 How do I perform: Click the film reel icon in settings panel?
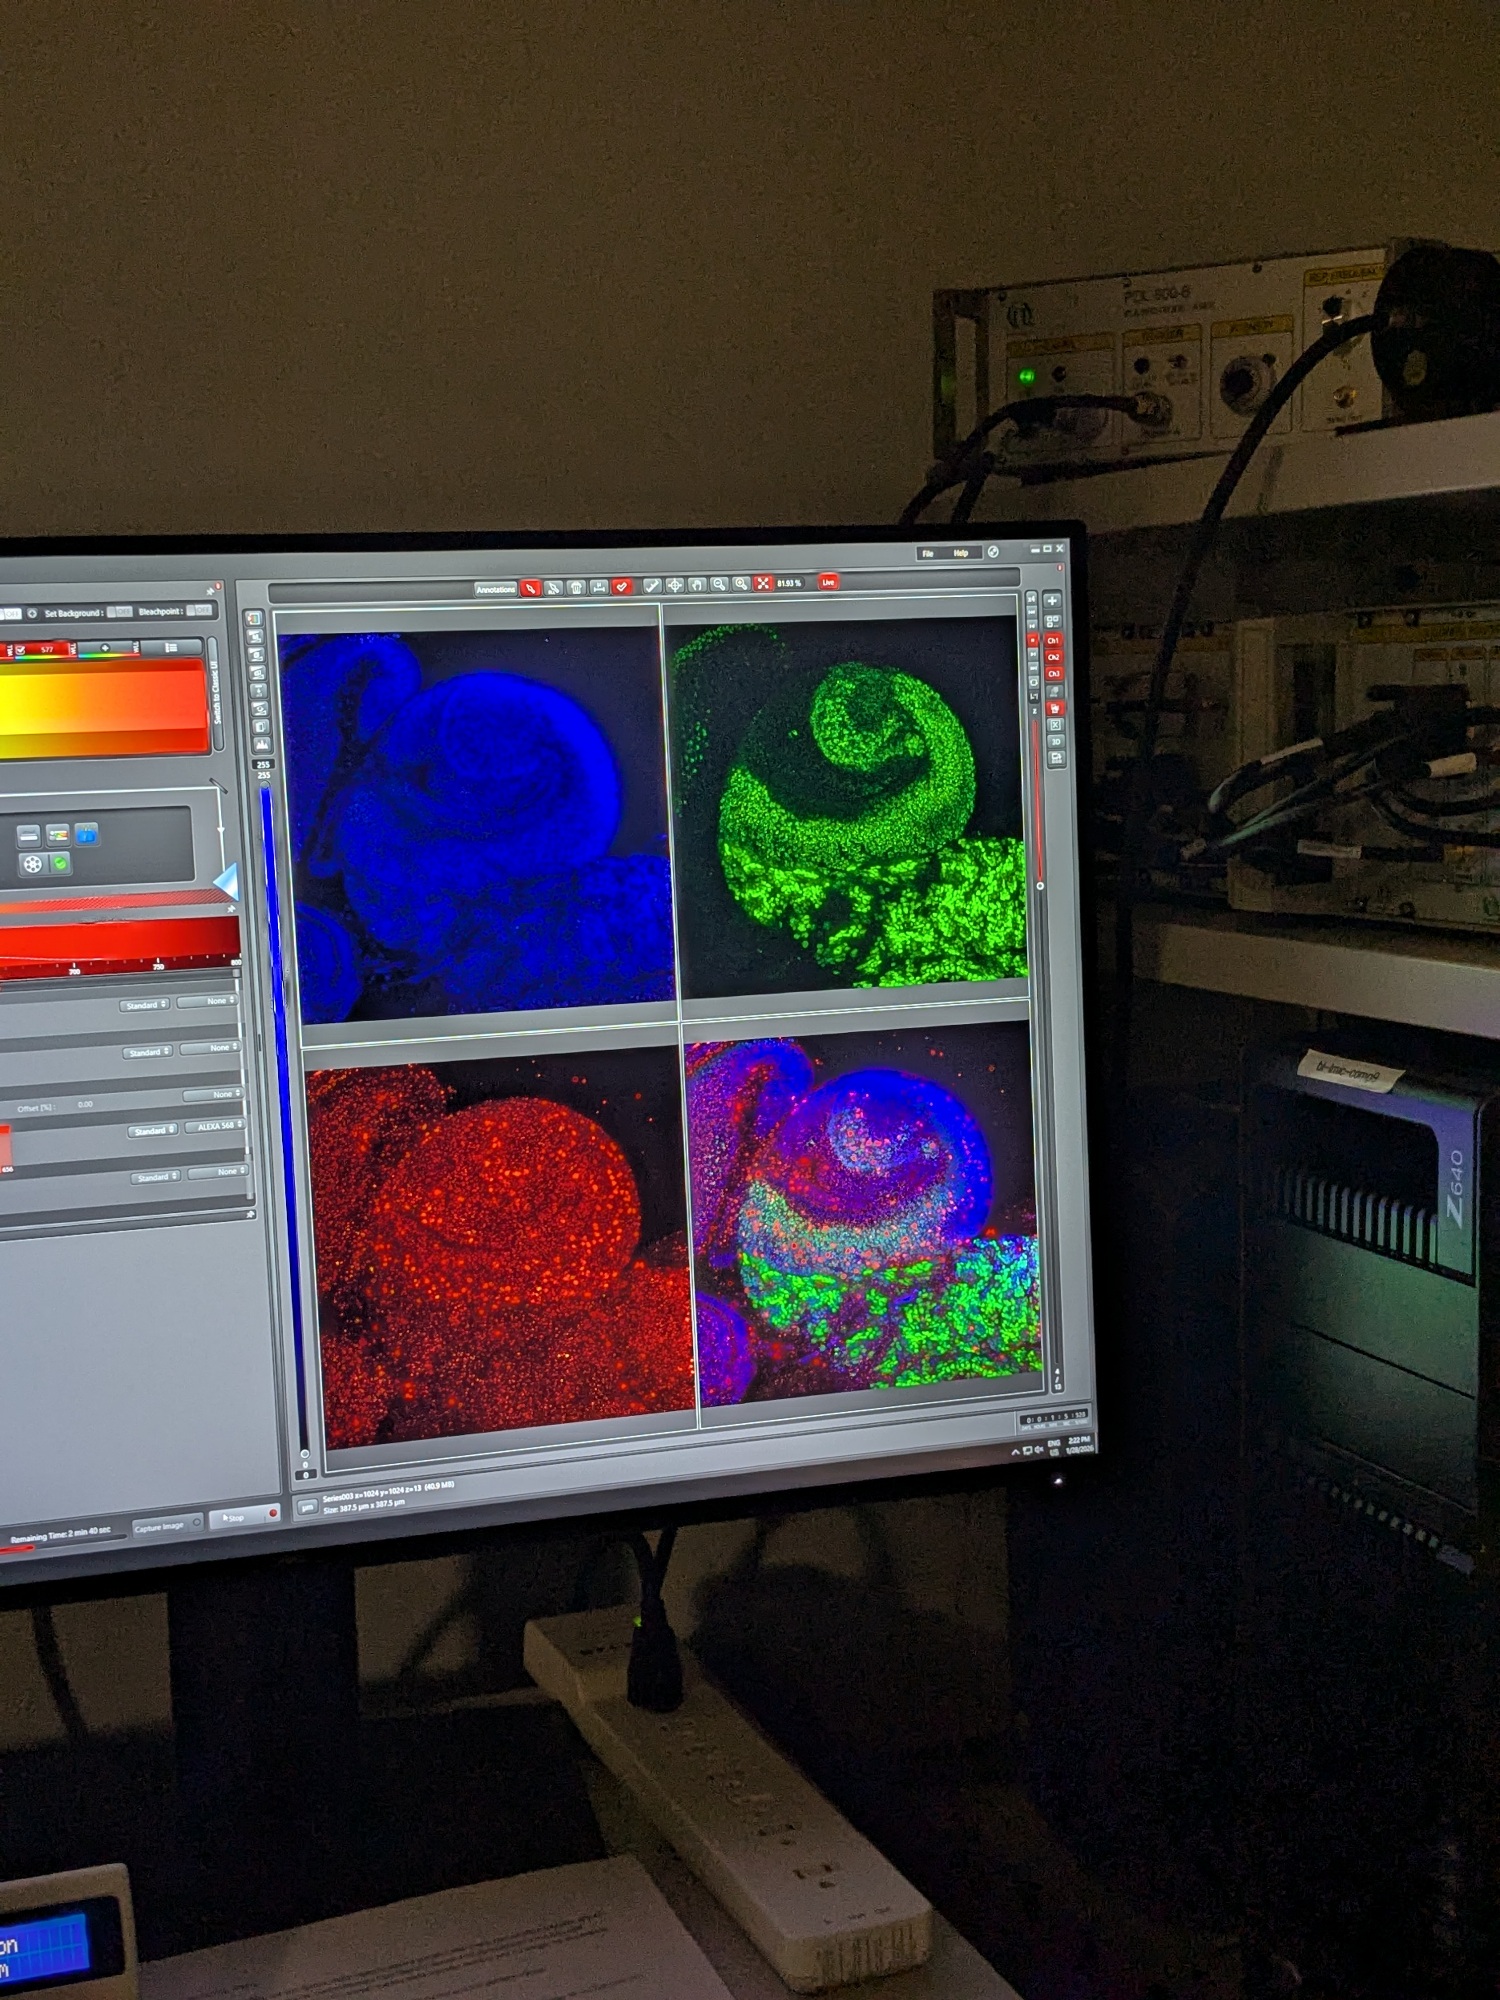click(33, 863)
